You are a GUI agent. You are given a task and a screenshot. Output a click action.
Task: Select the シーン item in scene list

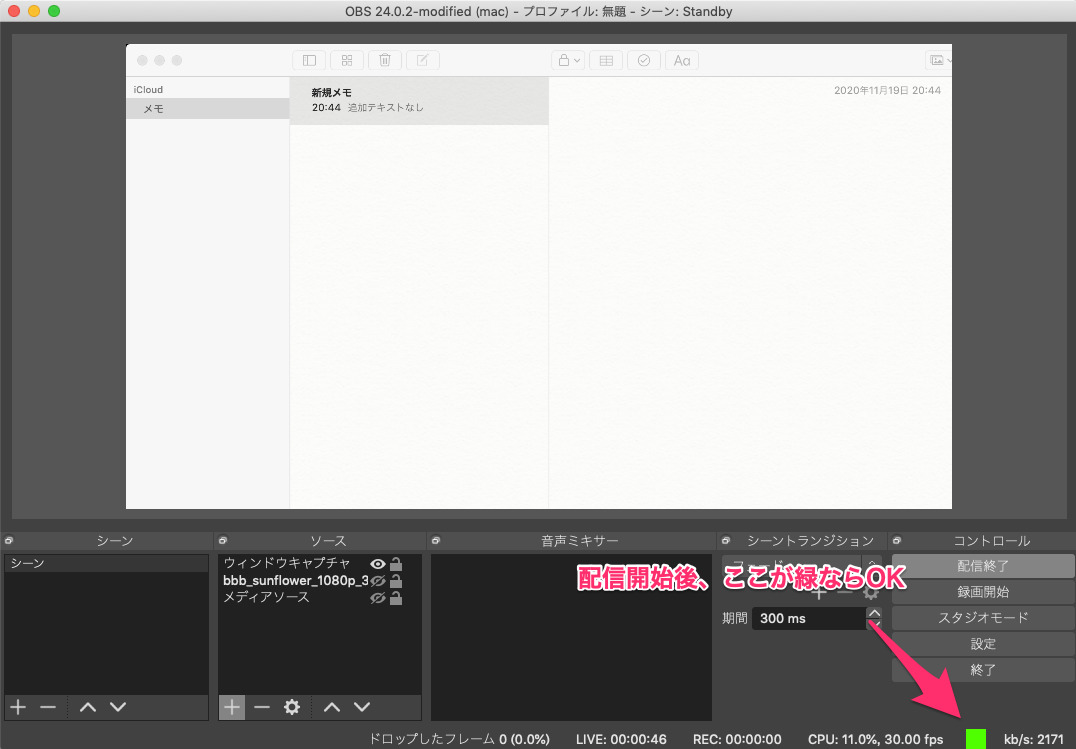tap(106, 563)
